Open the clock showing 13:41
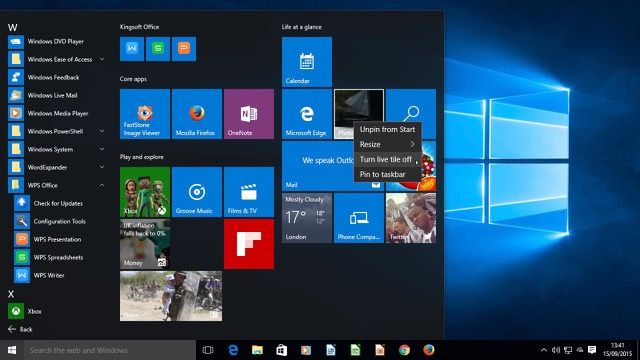This screenshot has height=360, width=640. click(618, 350)
